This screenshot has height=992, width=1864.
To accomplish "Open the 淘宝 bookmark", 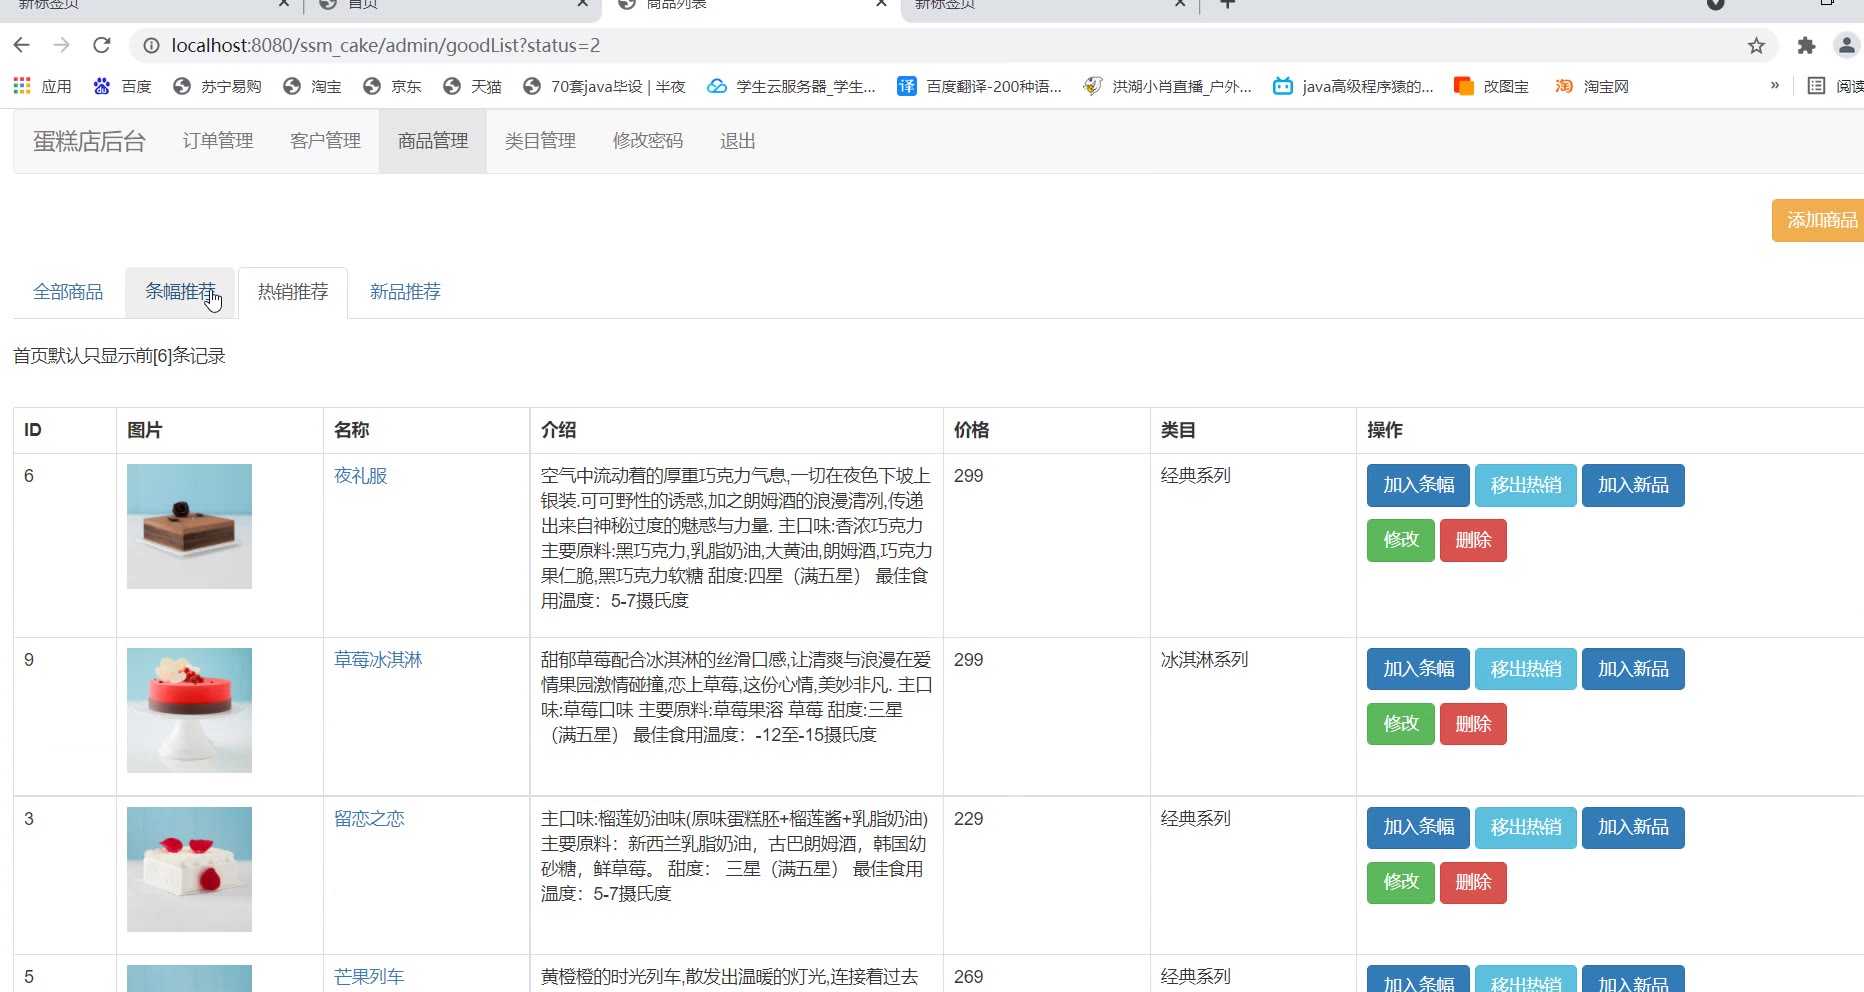I will [x=312, y=86].
